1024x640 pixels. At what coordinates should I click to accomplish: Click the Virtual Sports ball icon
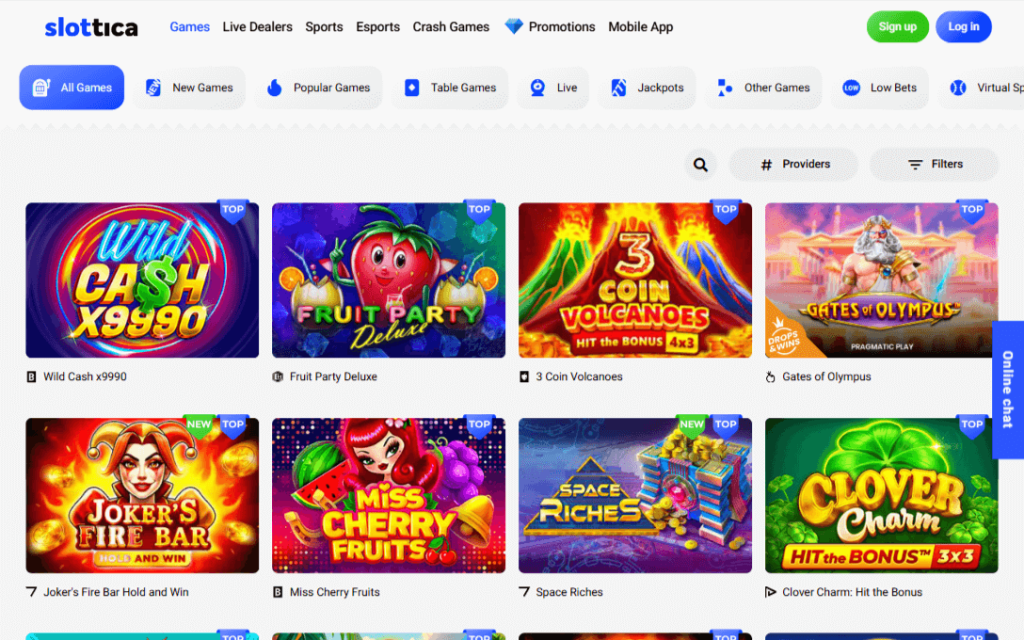(x=957, y=88)
